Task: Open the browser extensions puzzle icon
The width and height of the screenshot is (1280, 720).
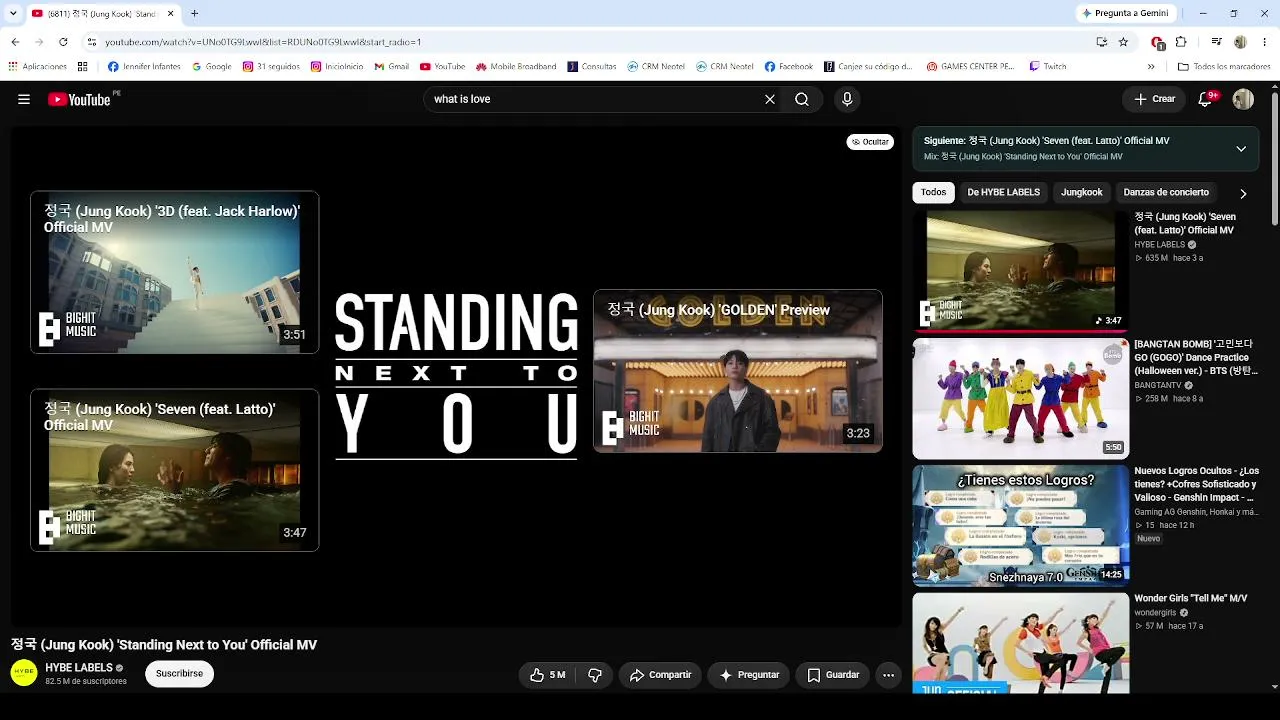Action: coord(1181,42)
